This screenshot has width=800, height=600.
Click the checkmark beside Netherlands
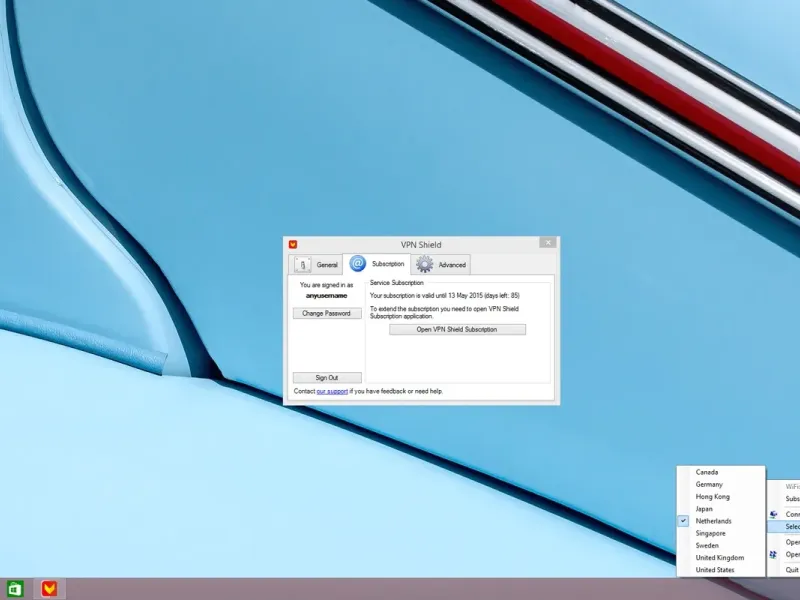[684, 521]
